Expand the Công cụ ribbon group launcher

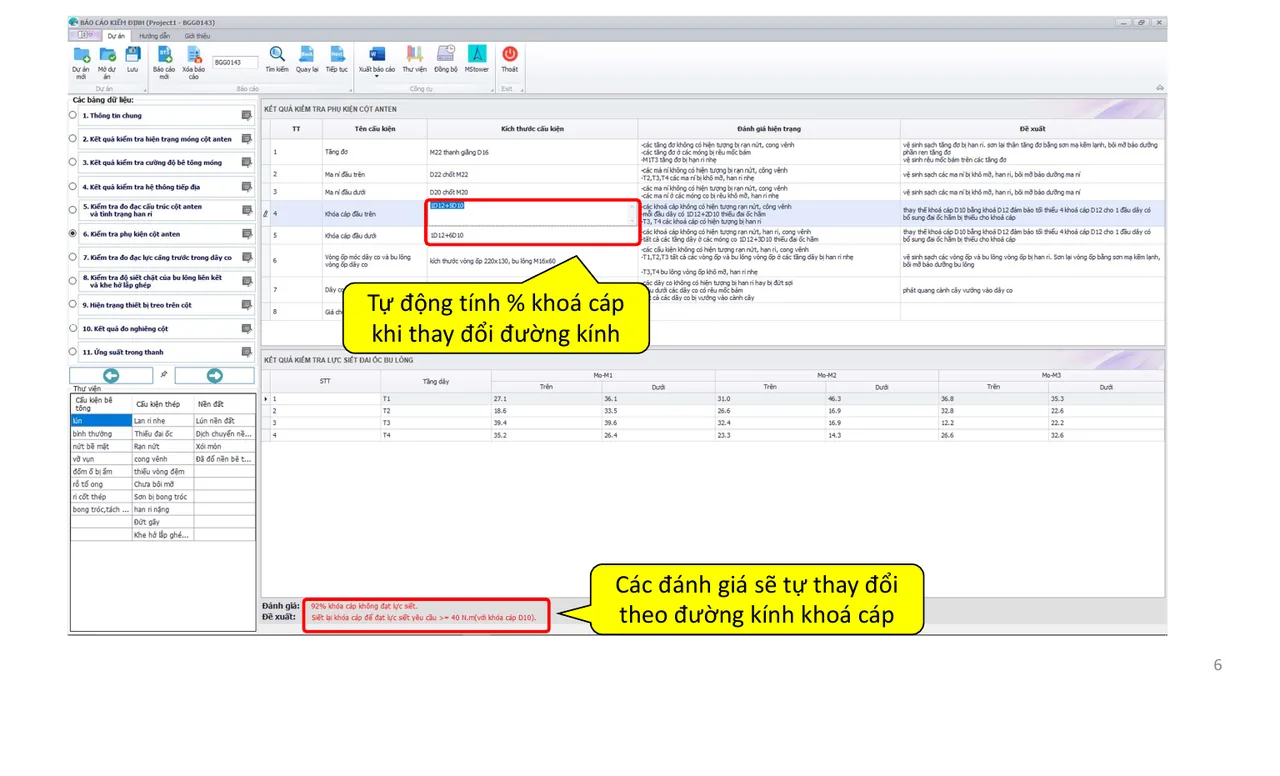pyautogui.click(x=492, y=89)
